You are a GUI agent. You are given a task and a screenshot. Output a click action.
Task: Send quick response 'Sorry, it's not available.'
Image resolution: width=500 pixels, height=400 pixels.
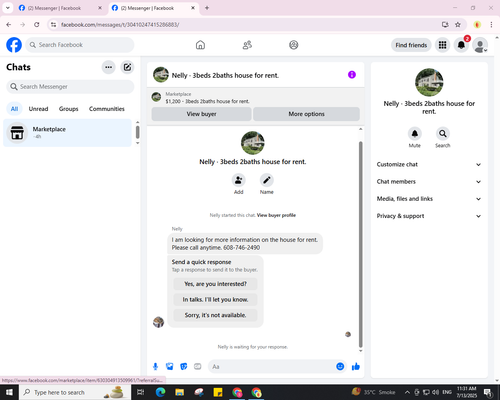tap(215, 315)
